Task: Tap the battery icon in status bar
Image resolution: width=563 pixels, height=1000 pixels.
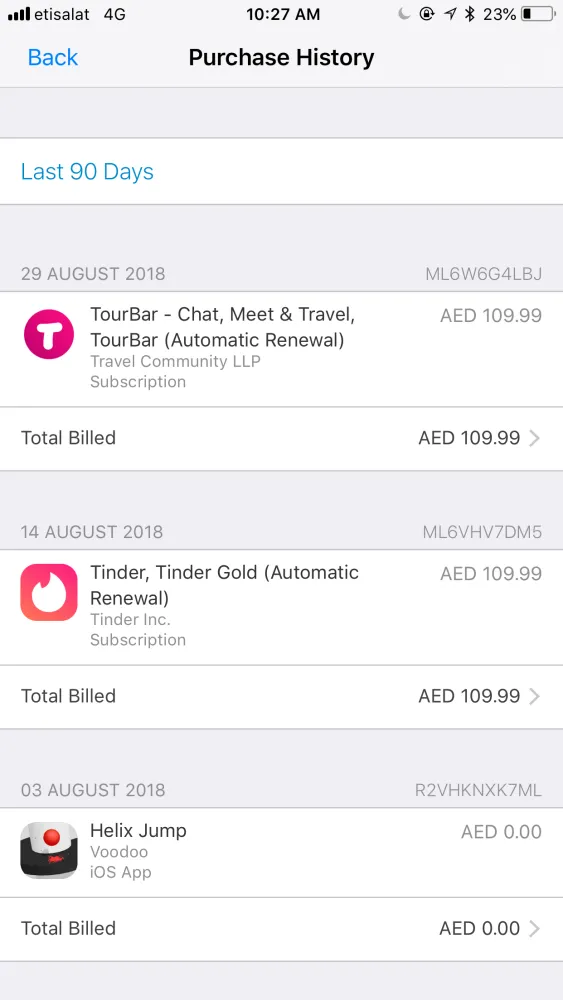Action: 538,14
